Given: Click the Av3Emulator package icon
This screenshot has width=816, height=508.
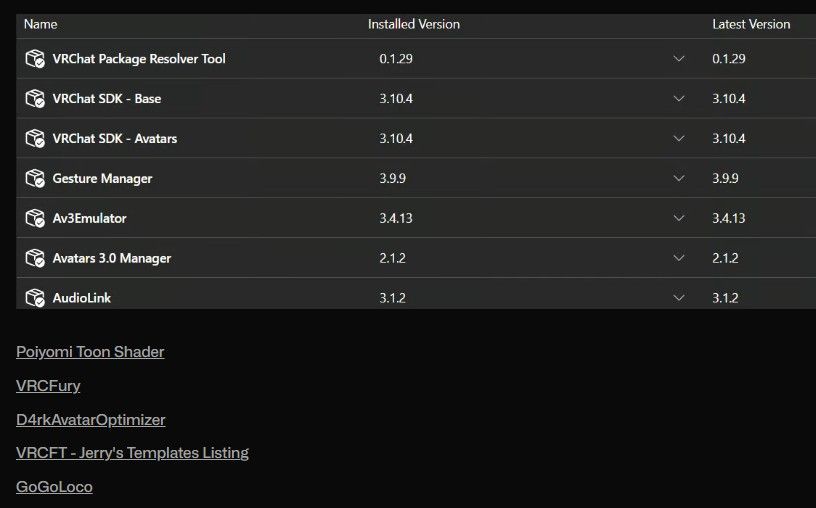Looking at the screenshot, I should [x=35, y=218].
